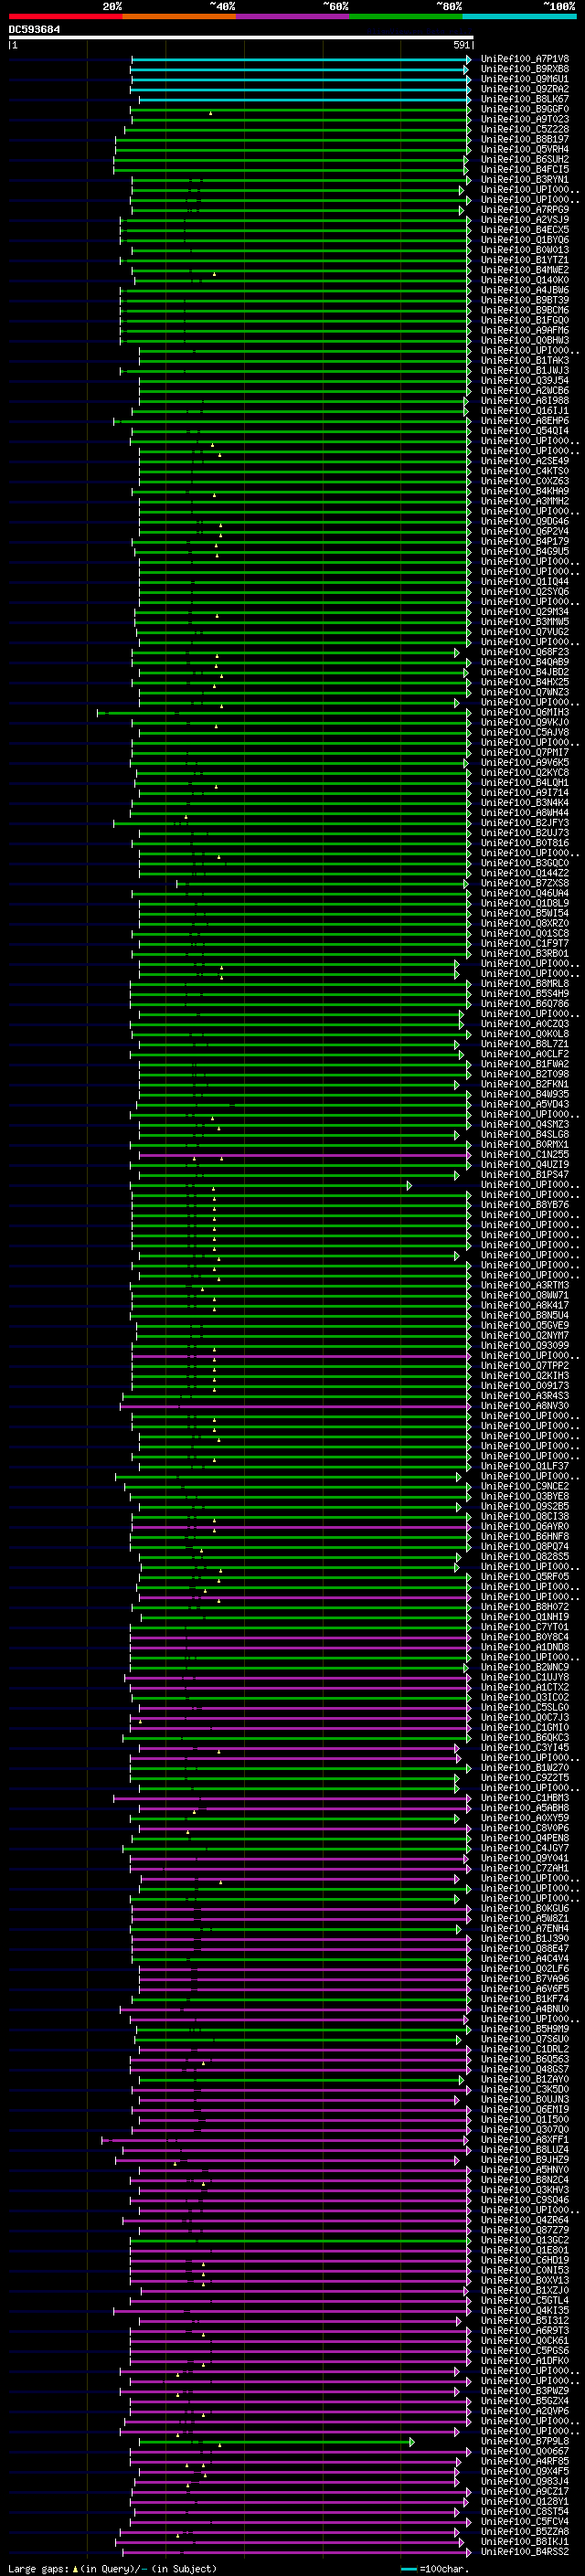Image resolution: width=585 pixels, height=2576 pixels.
Task: Select the UniRef100_A2VSJ9 label
Action: click(525, 220)
